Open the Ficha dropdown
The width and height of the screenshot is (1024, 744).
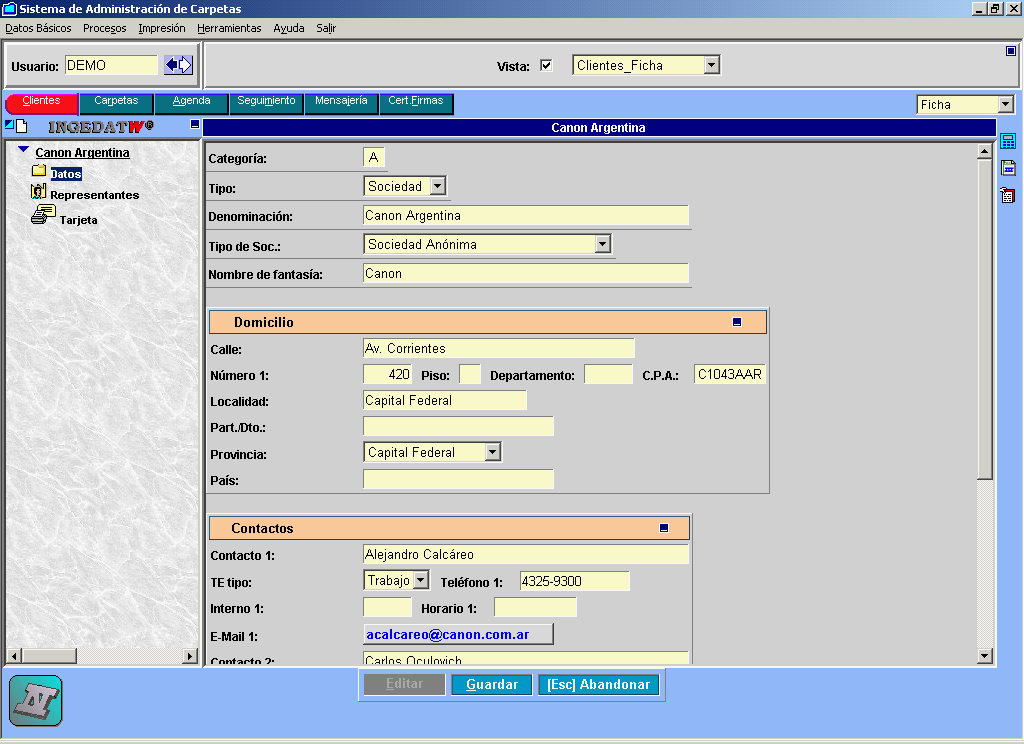tap(1006, 104)
